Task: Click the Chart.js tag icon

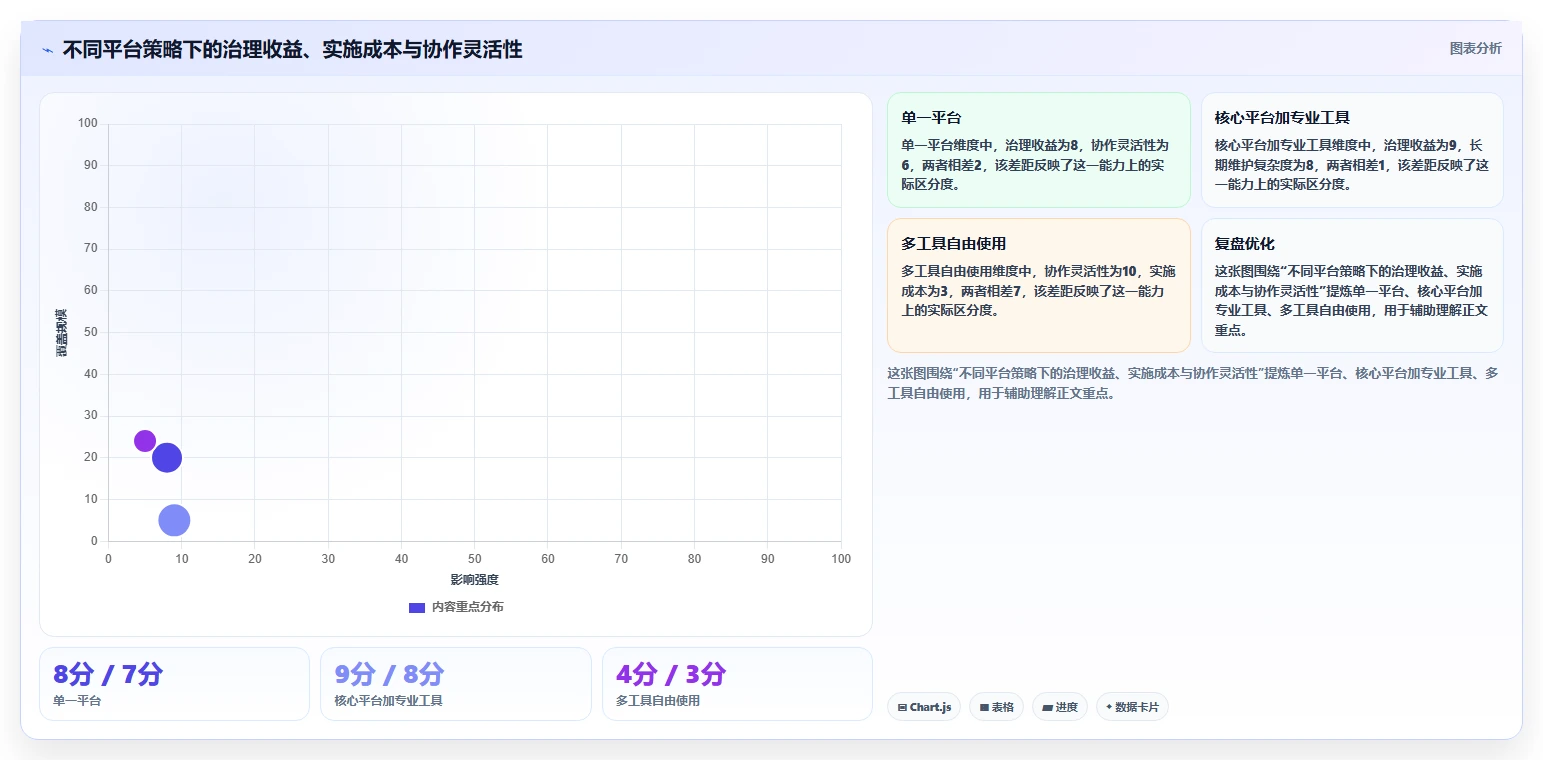Action: (902, 707)
